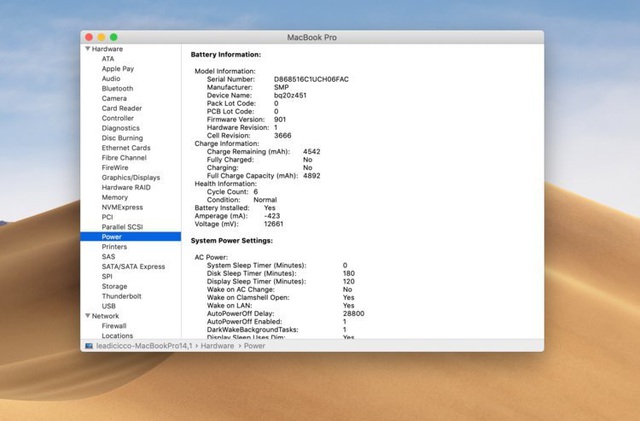The width and height of the screenshot is (640, 421).
Task: Collapse the Hardware category disclosure triangle
Action: (x=88, y=49)
